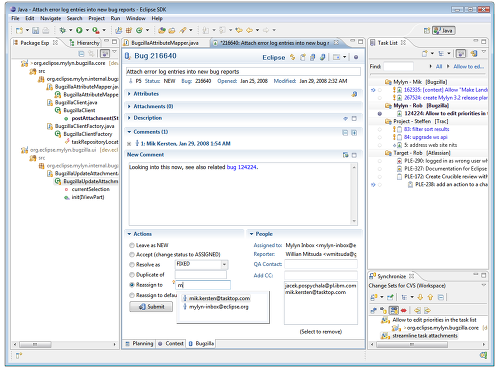500x372 pixels.
Task: Click Package Explorer horizontal scrollbar thumb
Action: [35, 344]
